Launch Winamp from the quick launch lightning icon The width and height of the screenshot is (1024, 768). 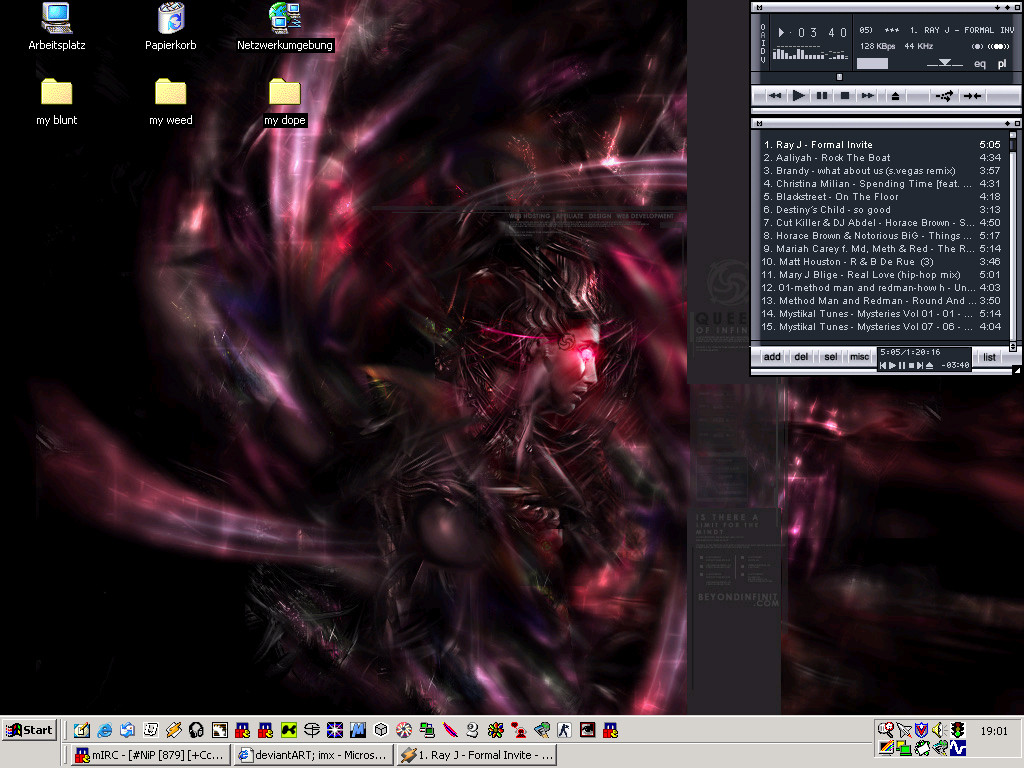[173, 730]
